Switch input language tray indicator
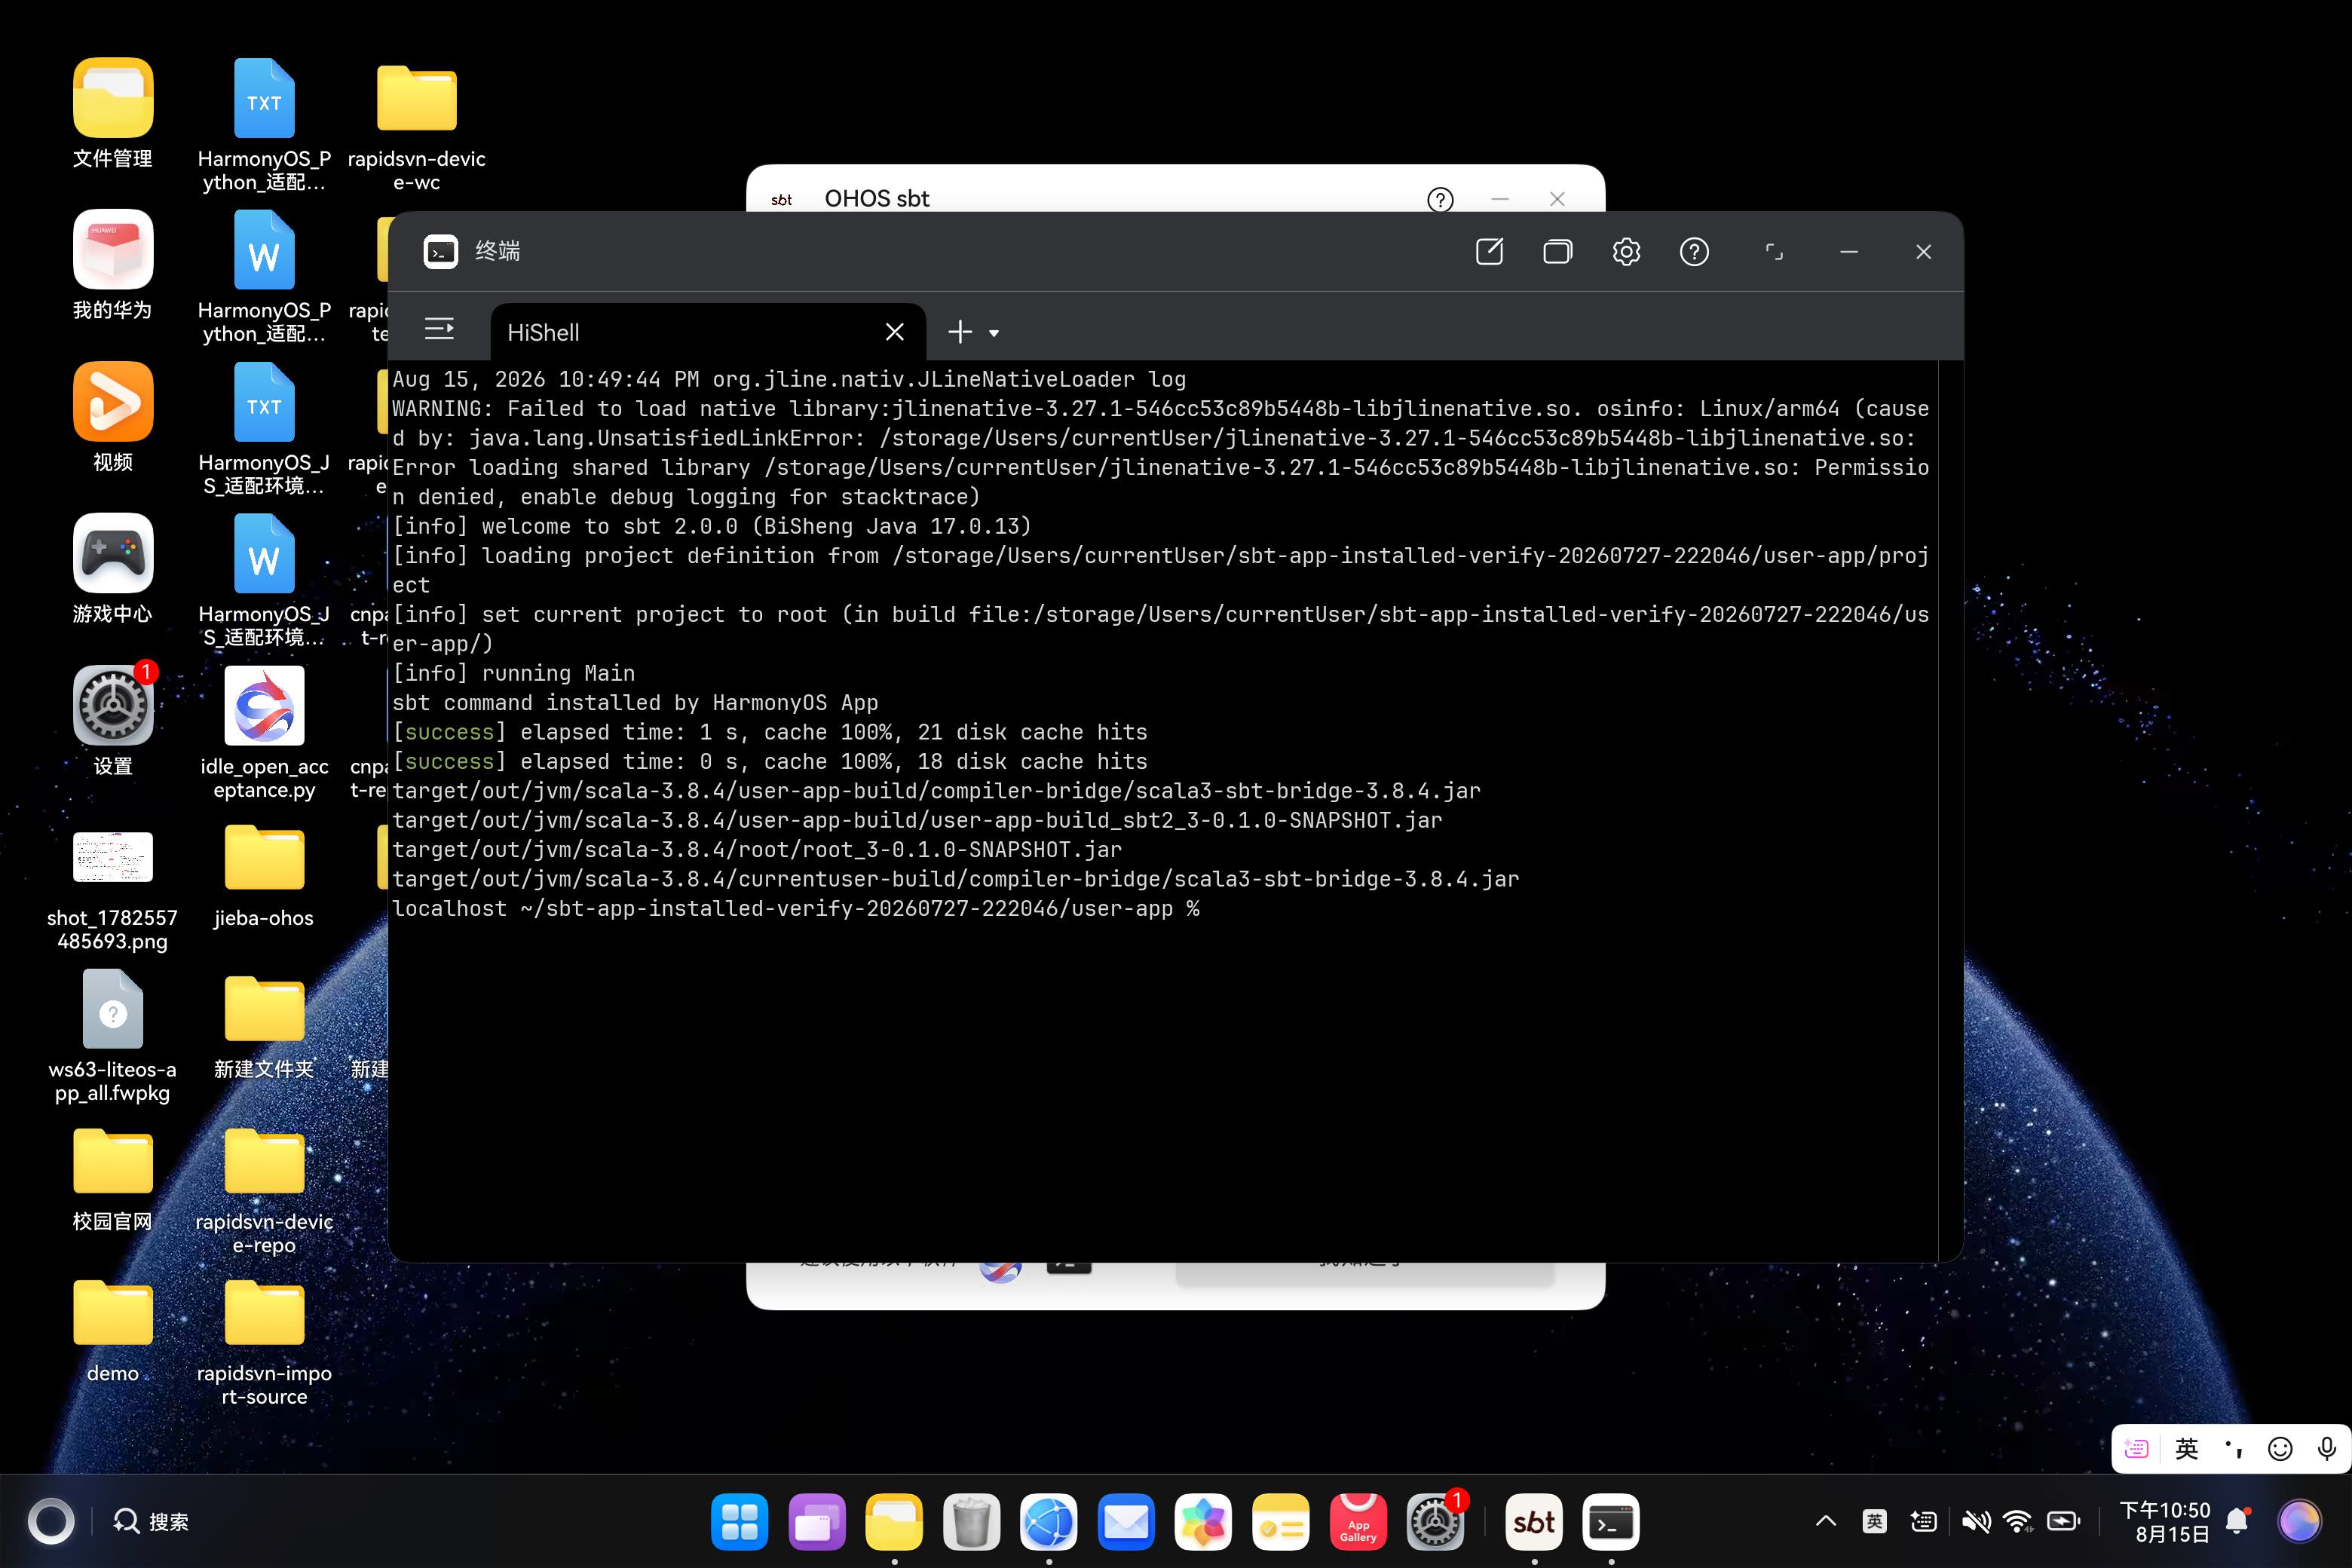The image size is (2352, 1568). tap(1875, 1521)
